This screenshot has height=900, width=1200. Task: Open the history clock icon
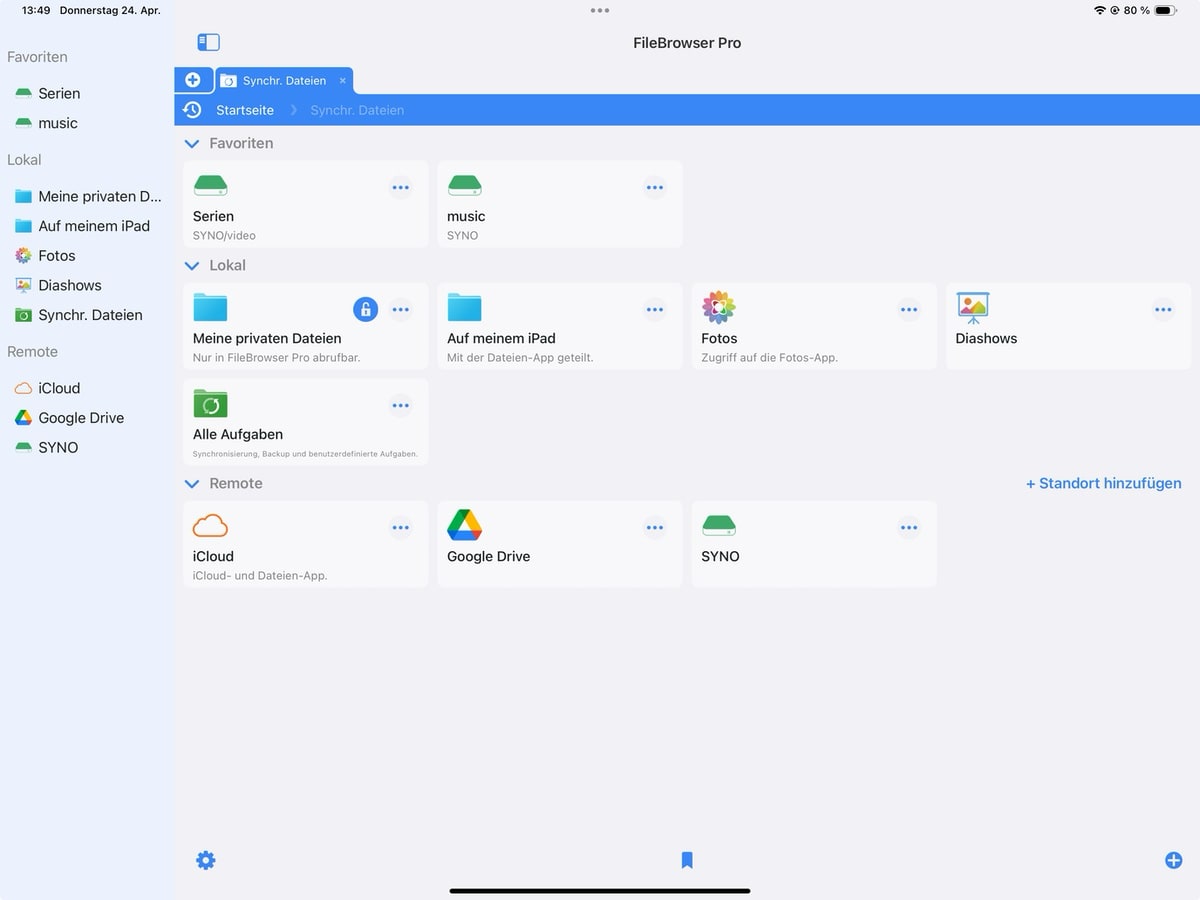tap(192, 110)
